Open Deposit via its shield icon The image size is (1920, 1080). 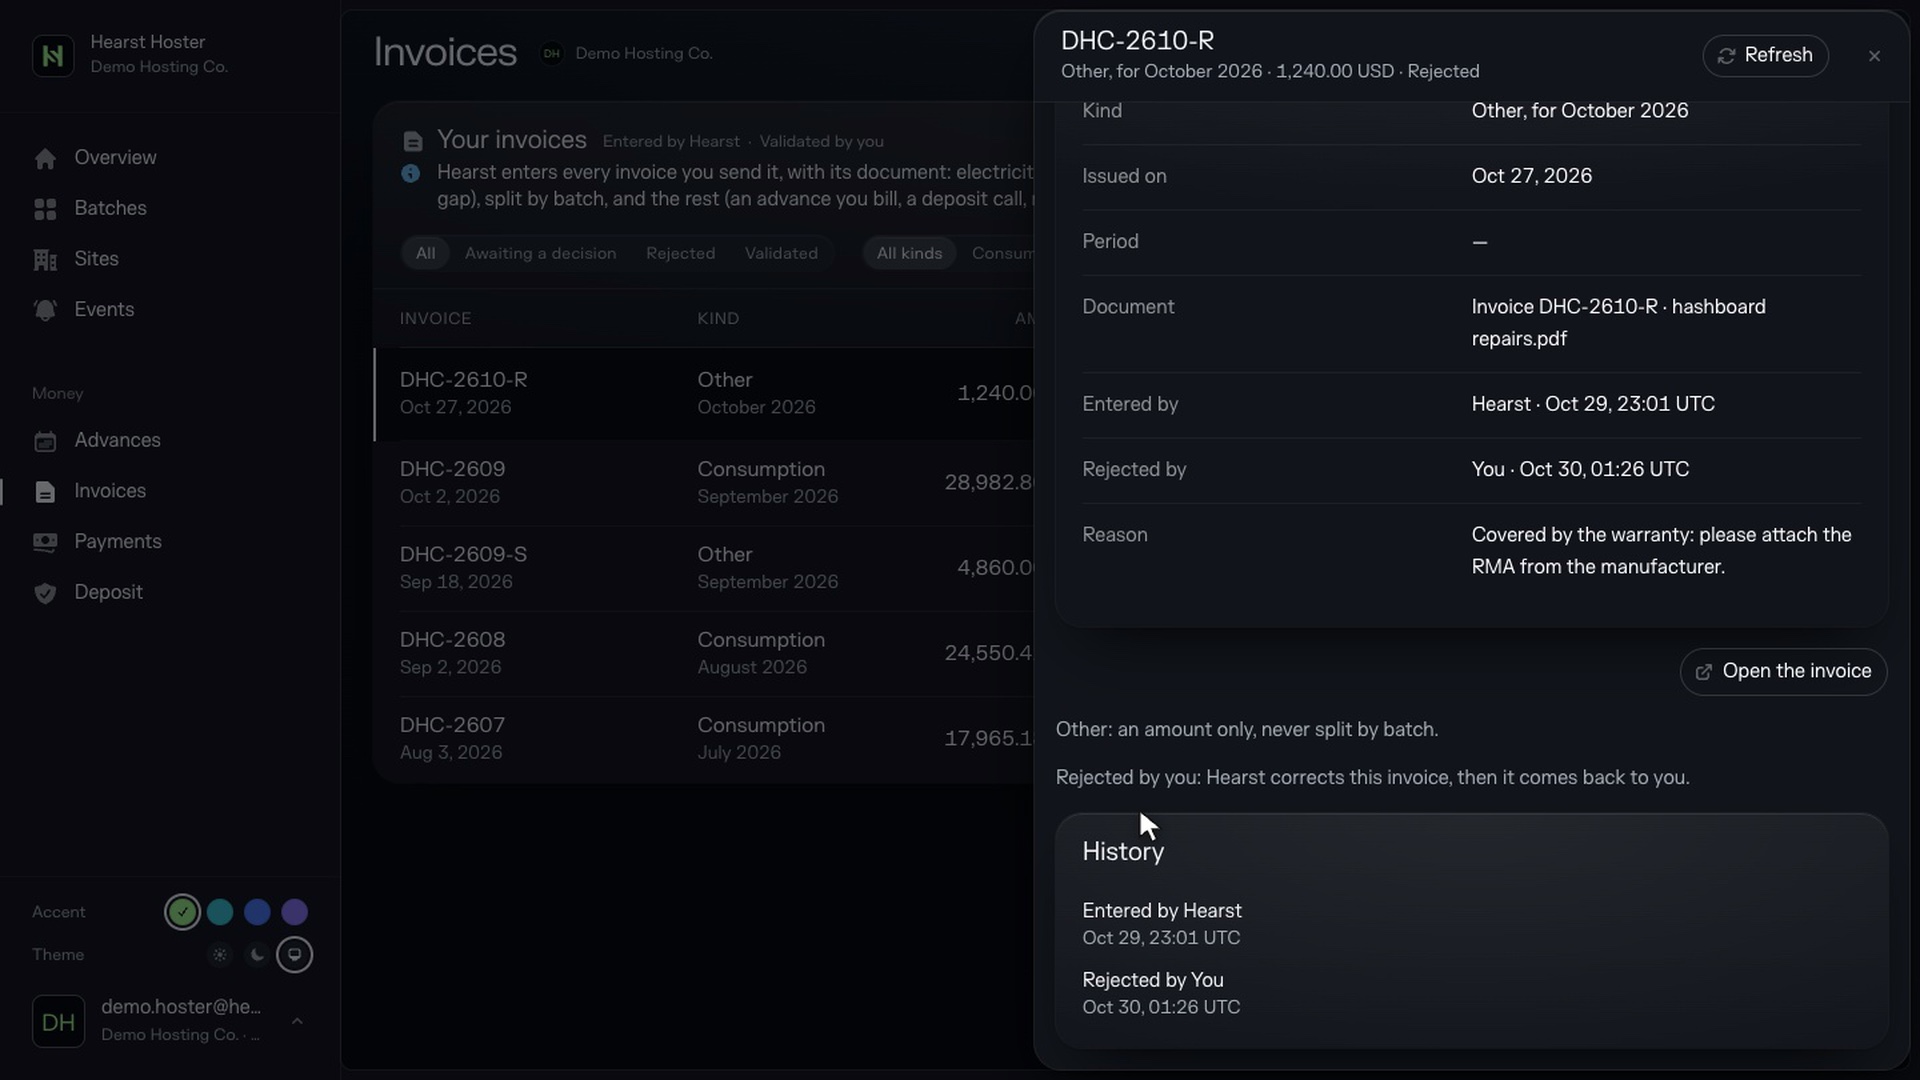pyautogui.click(x=45, y=593)
